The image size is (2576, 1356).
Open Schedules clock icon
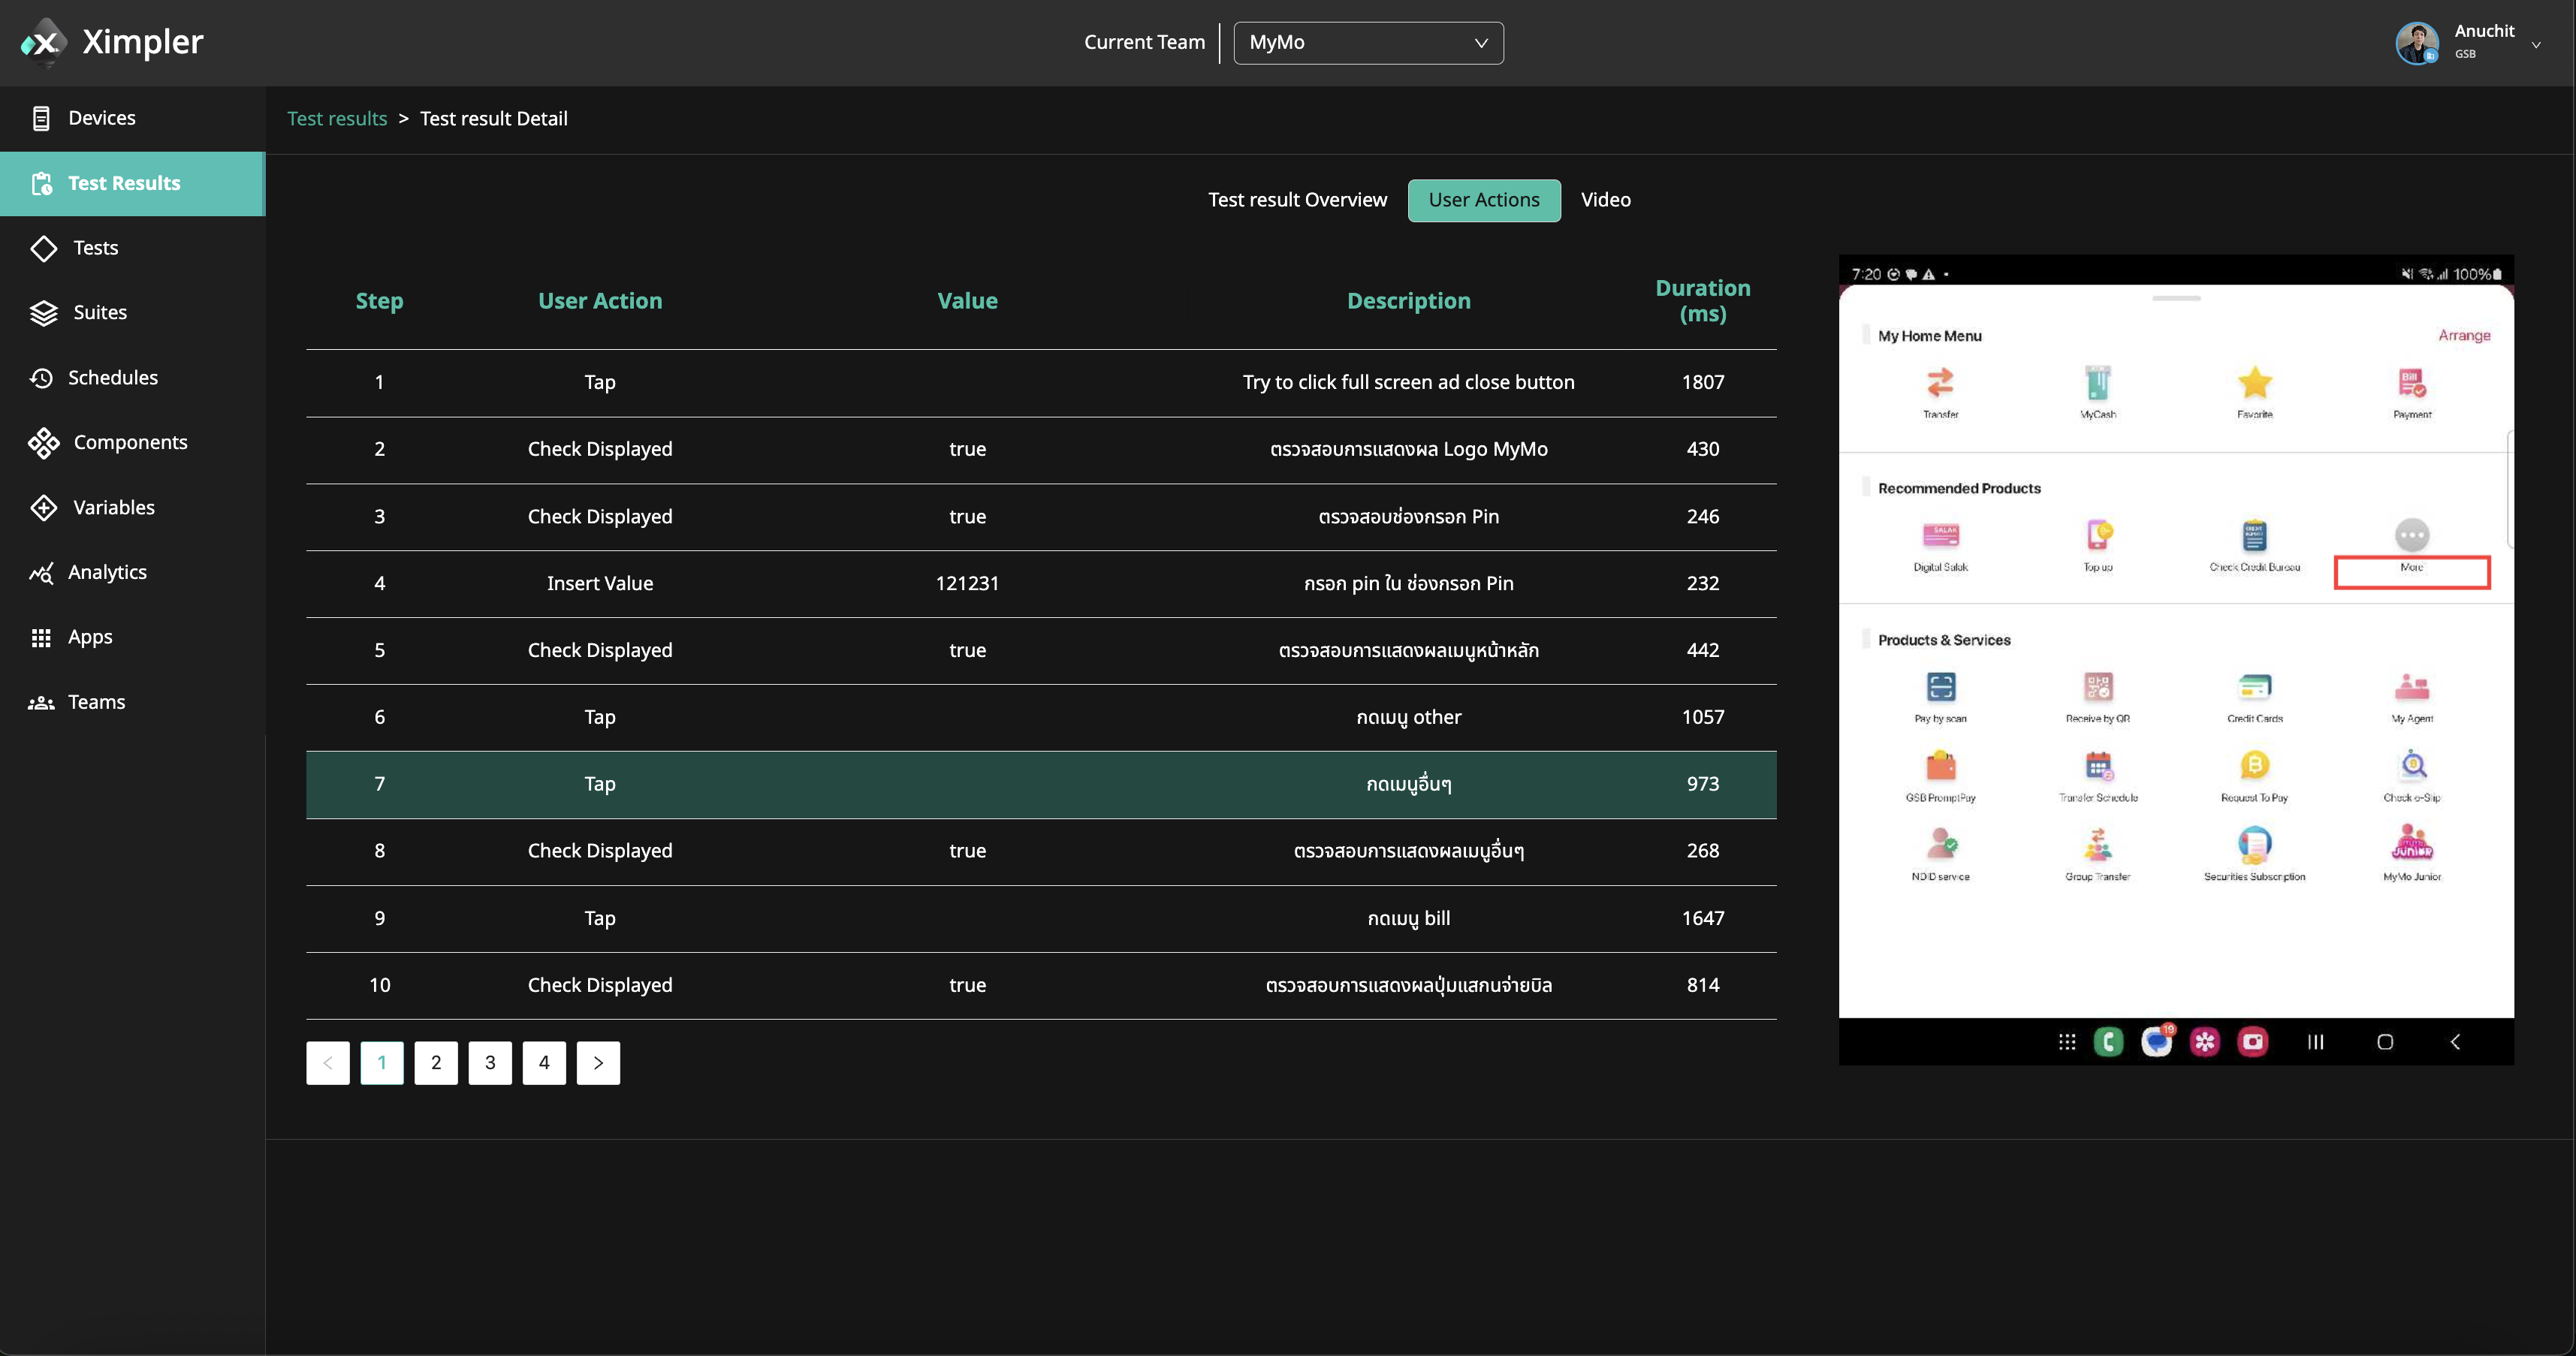pyautogui.click(x=41, y=378)
